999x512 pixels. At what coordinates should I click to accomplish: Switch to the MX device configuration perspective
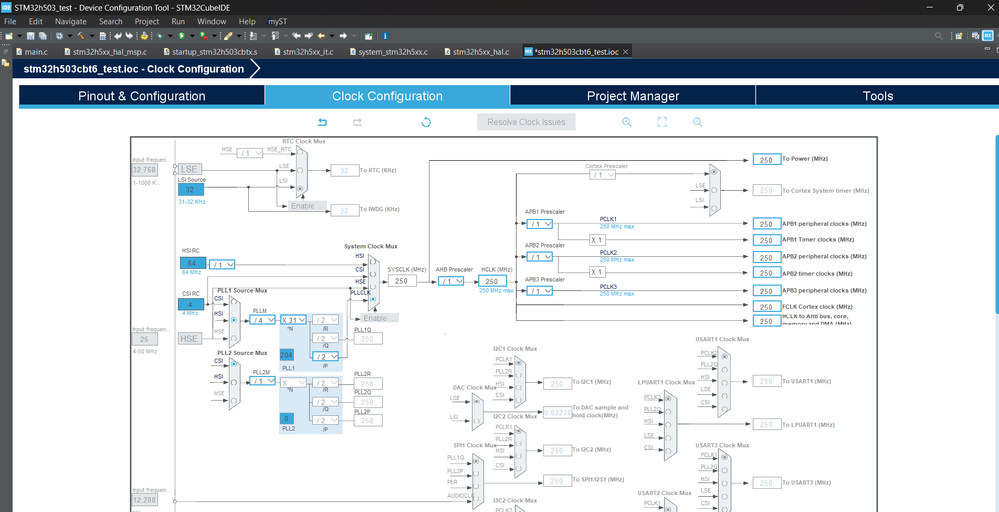pos(988,36)
